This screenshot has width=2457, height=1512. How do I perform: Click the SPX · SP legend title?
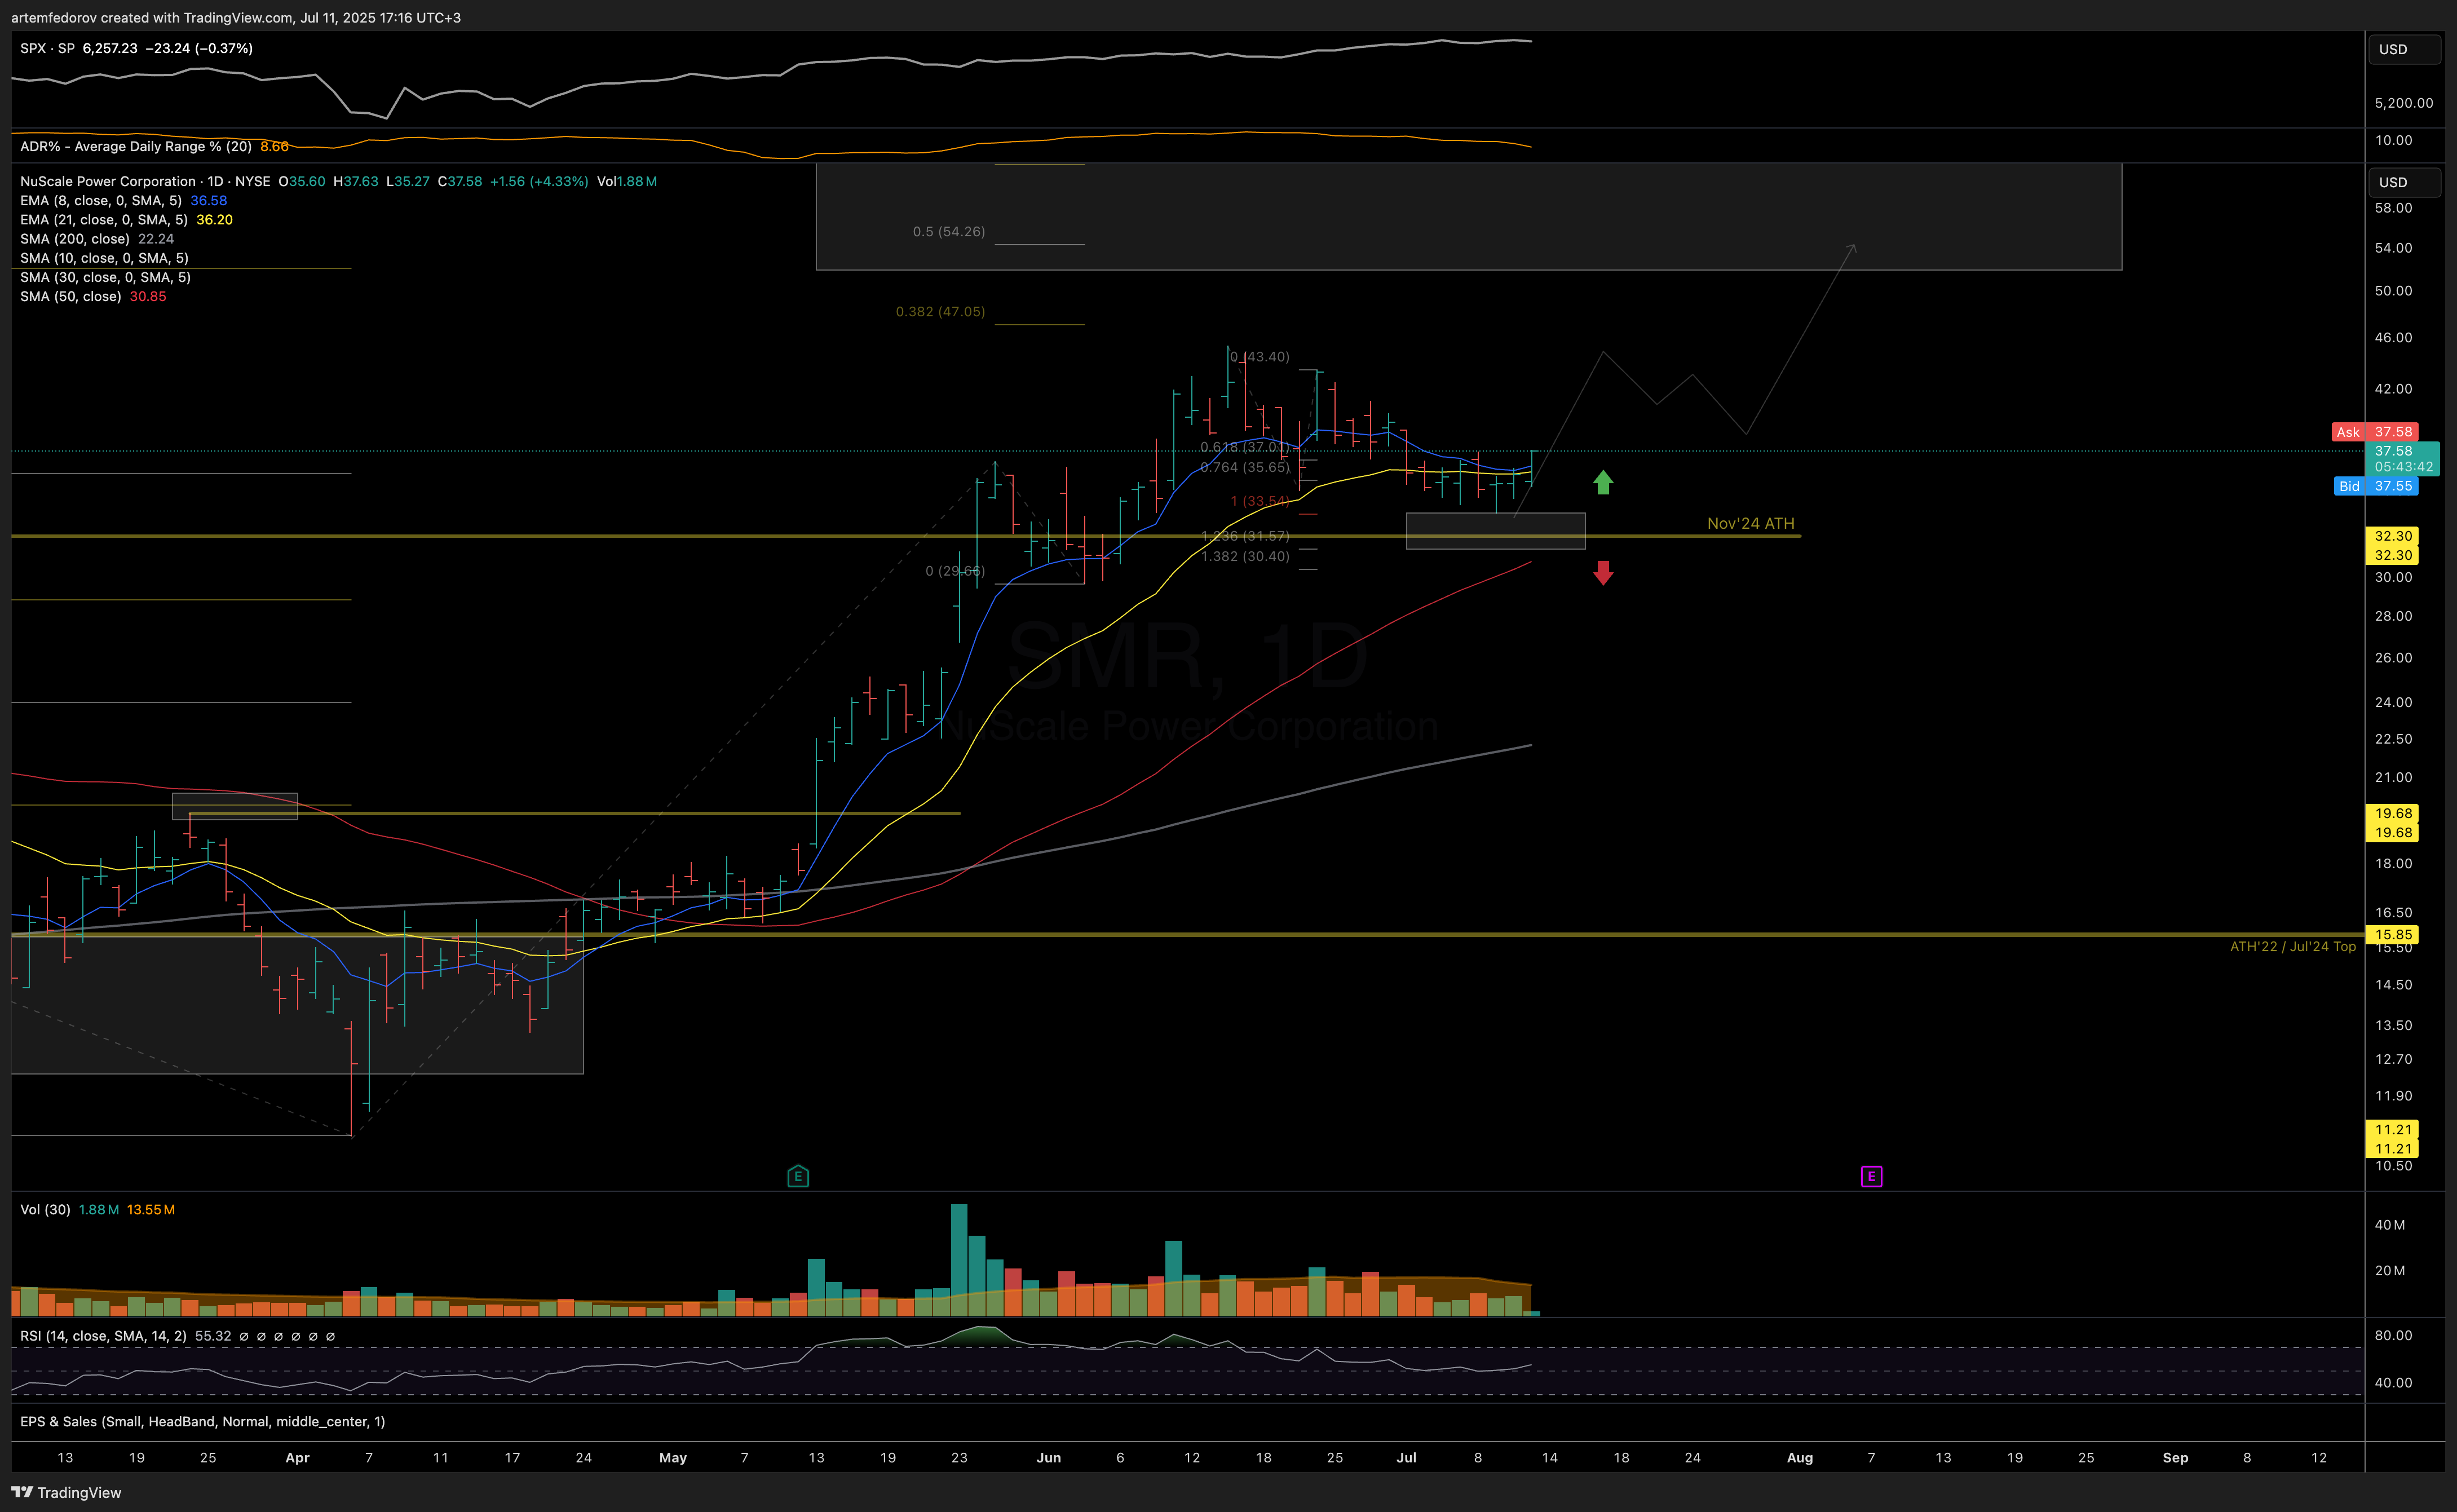47,48
